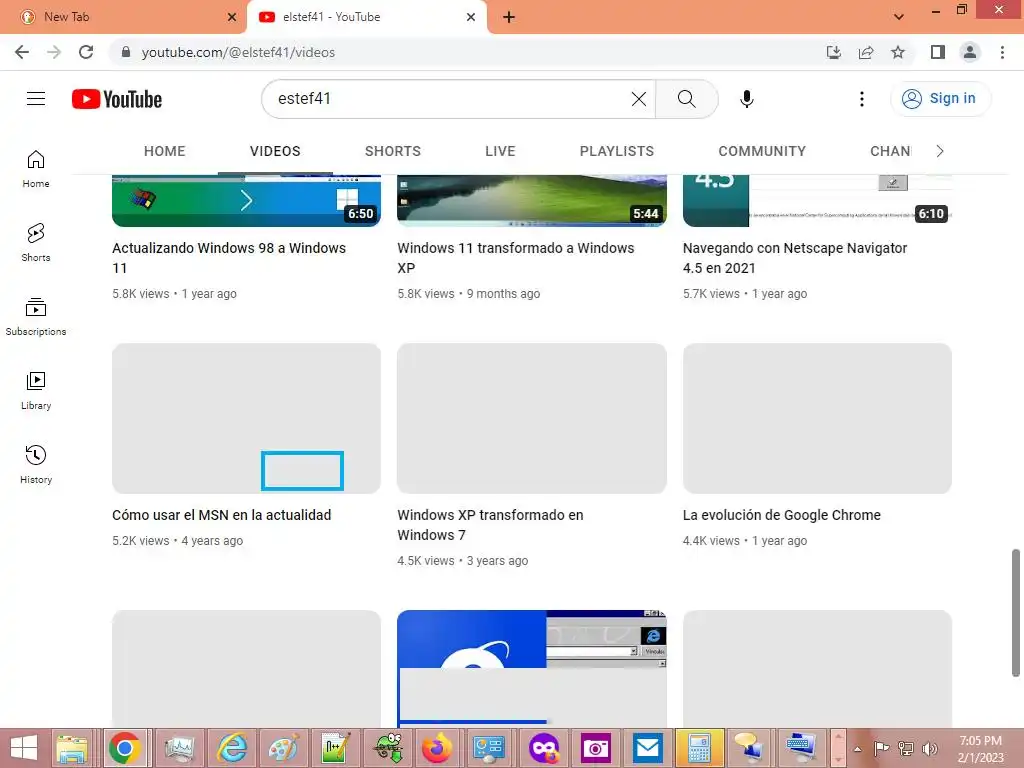The height and width of the screenshot is (768, 1024).
Task: Open the tab search chevron
Action: point(899,17)
